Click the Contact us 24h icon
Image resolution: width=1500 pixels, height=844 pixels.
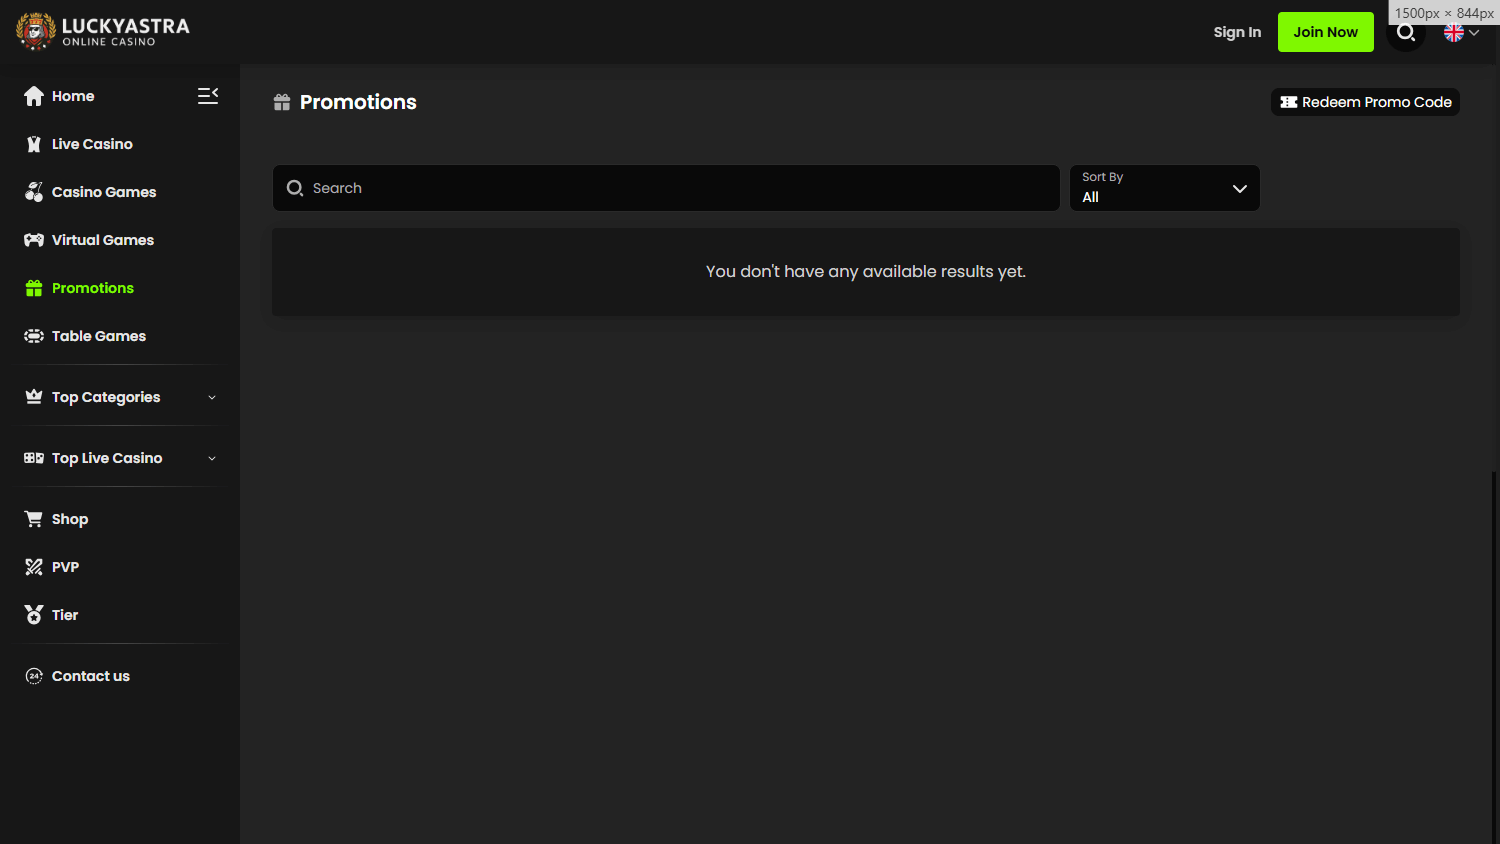(34, 676)
